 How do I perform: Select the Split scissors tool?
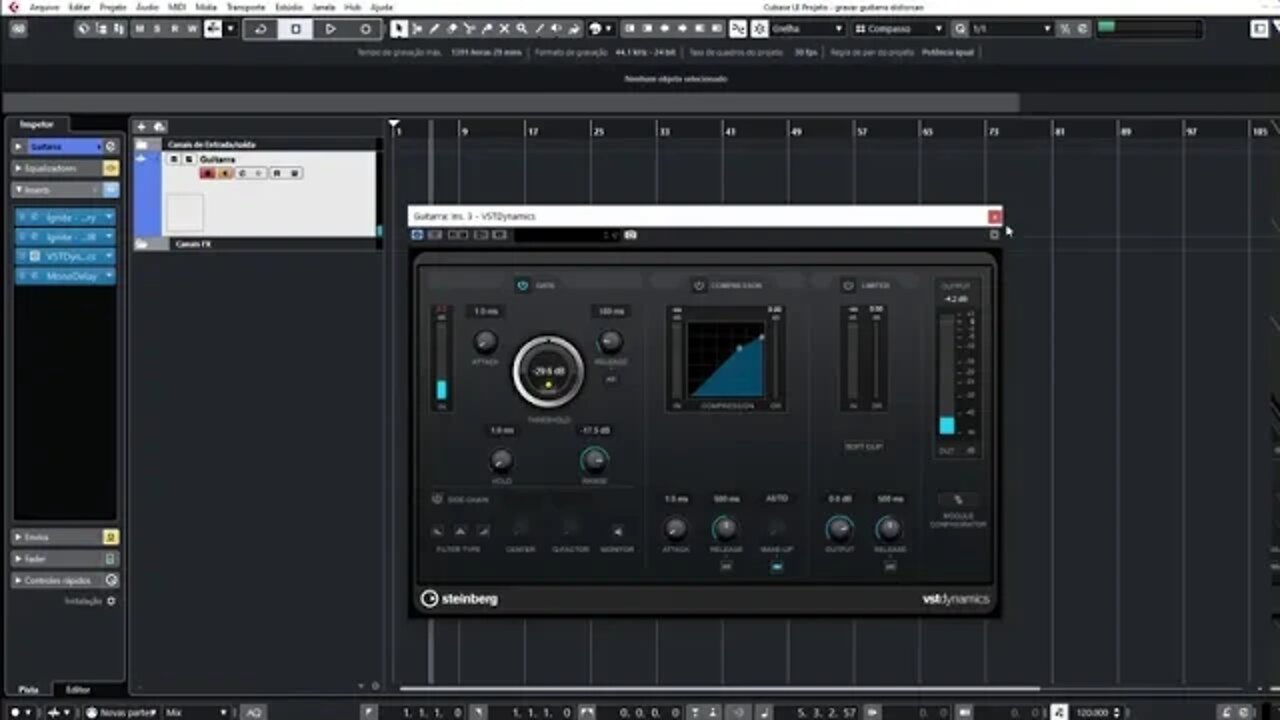click(469, 29)
